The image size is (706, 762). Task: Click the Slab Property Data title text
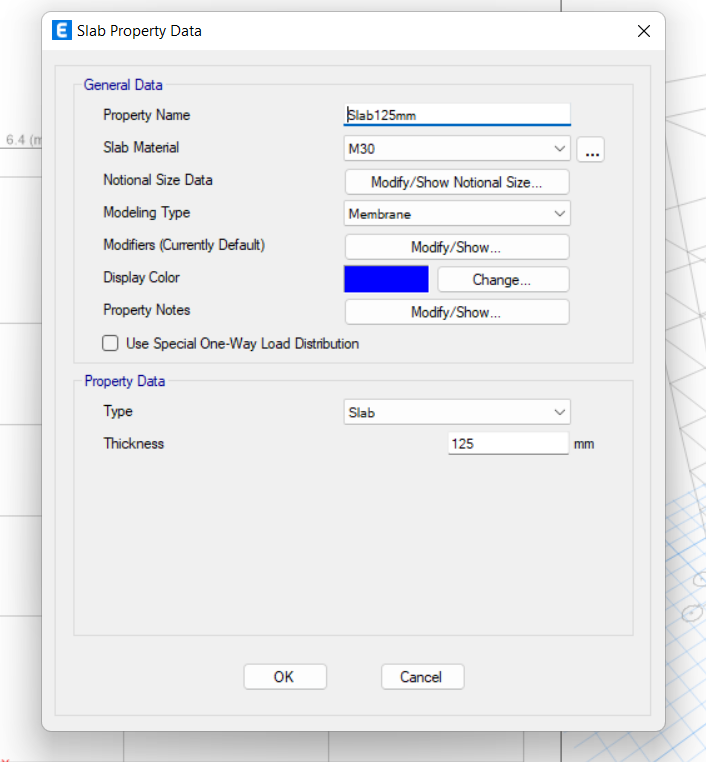(x=139, y=31)
